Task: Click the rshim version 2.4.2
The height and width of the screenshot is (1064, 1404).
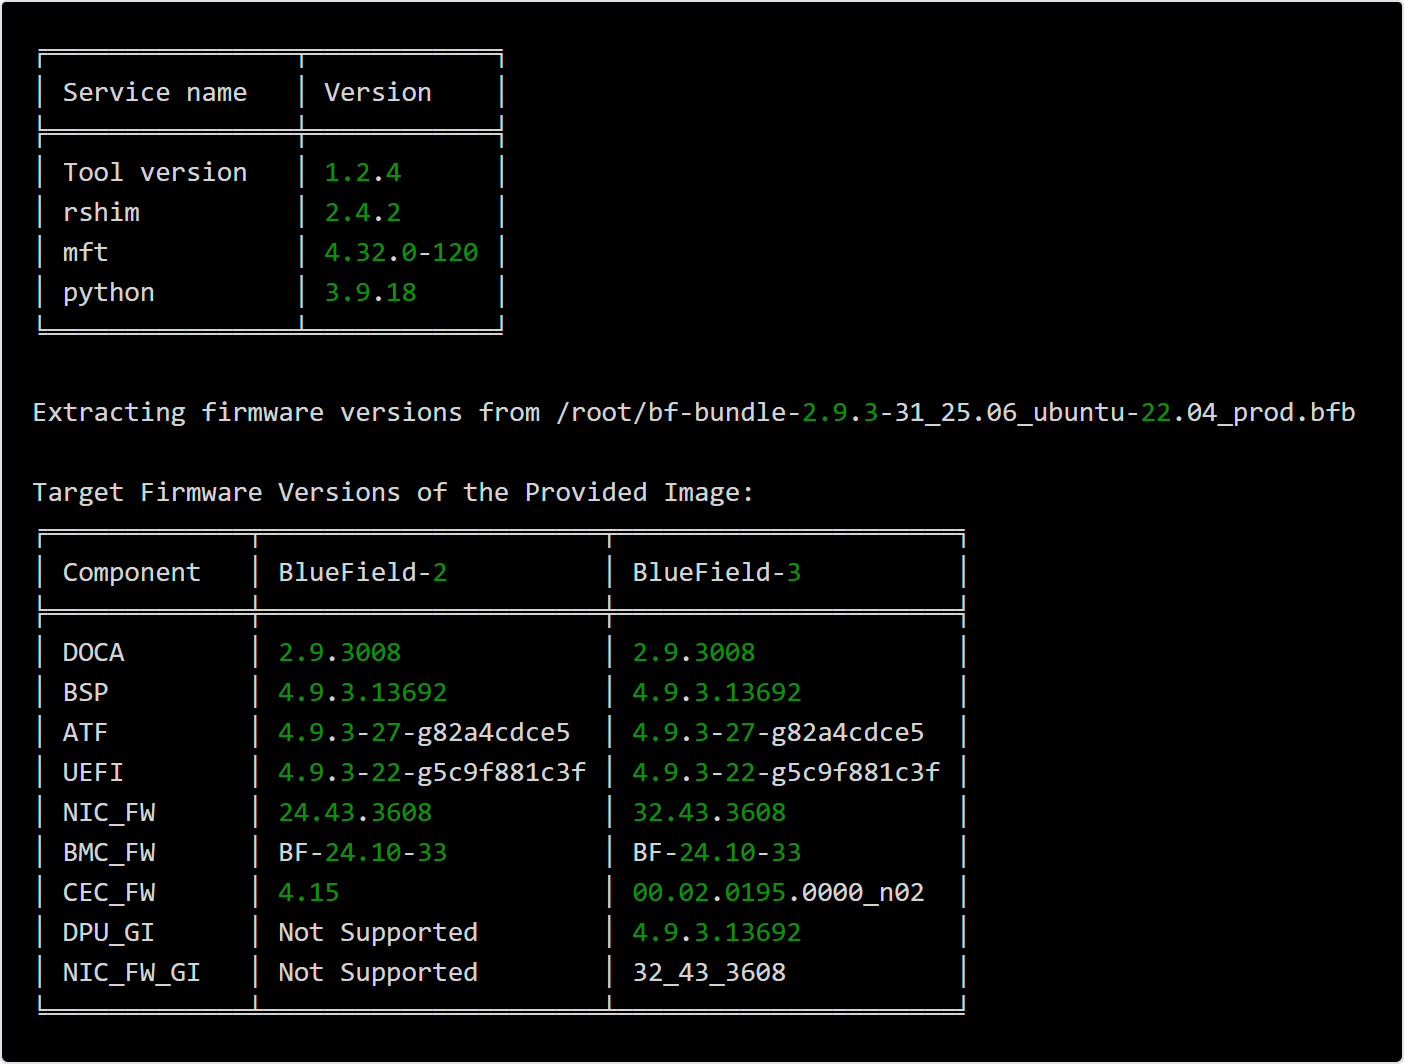Action: pos(362,213)
